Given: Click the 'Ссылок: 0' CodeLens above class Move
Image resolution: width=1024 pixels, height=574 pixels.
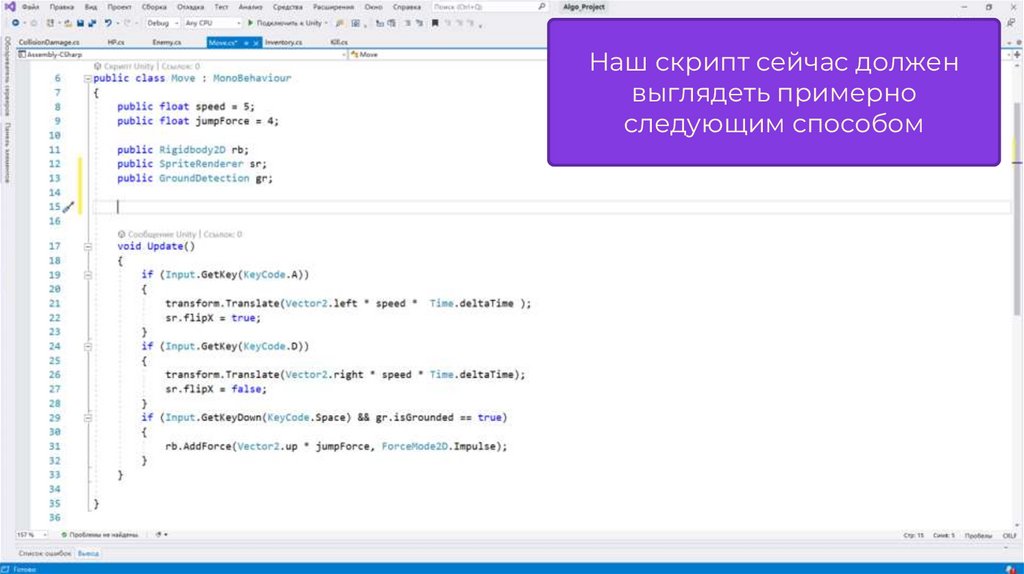Looking at the screenshot, I should click(x=181, y=67).
